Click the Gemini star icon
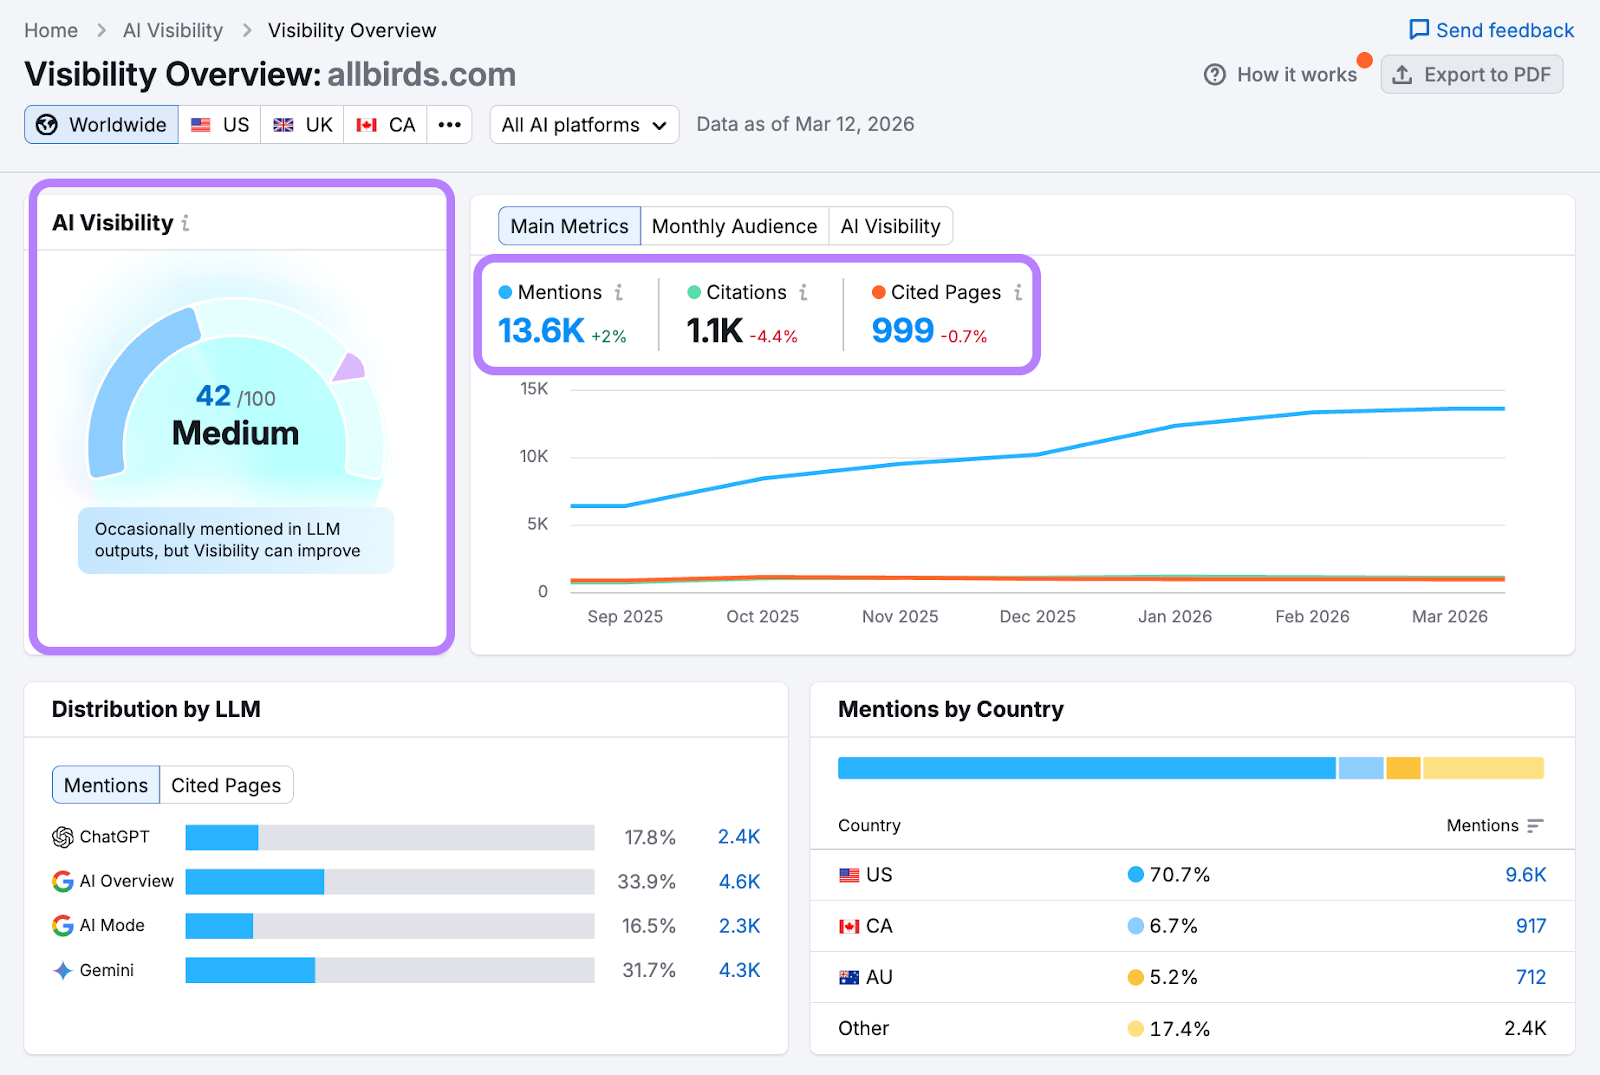Viewport: 1600px width, 1075px height. pyautogui.click(x=62, y=969)
